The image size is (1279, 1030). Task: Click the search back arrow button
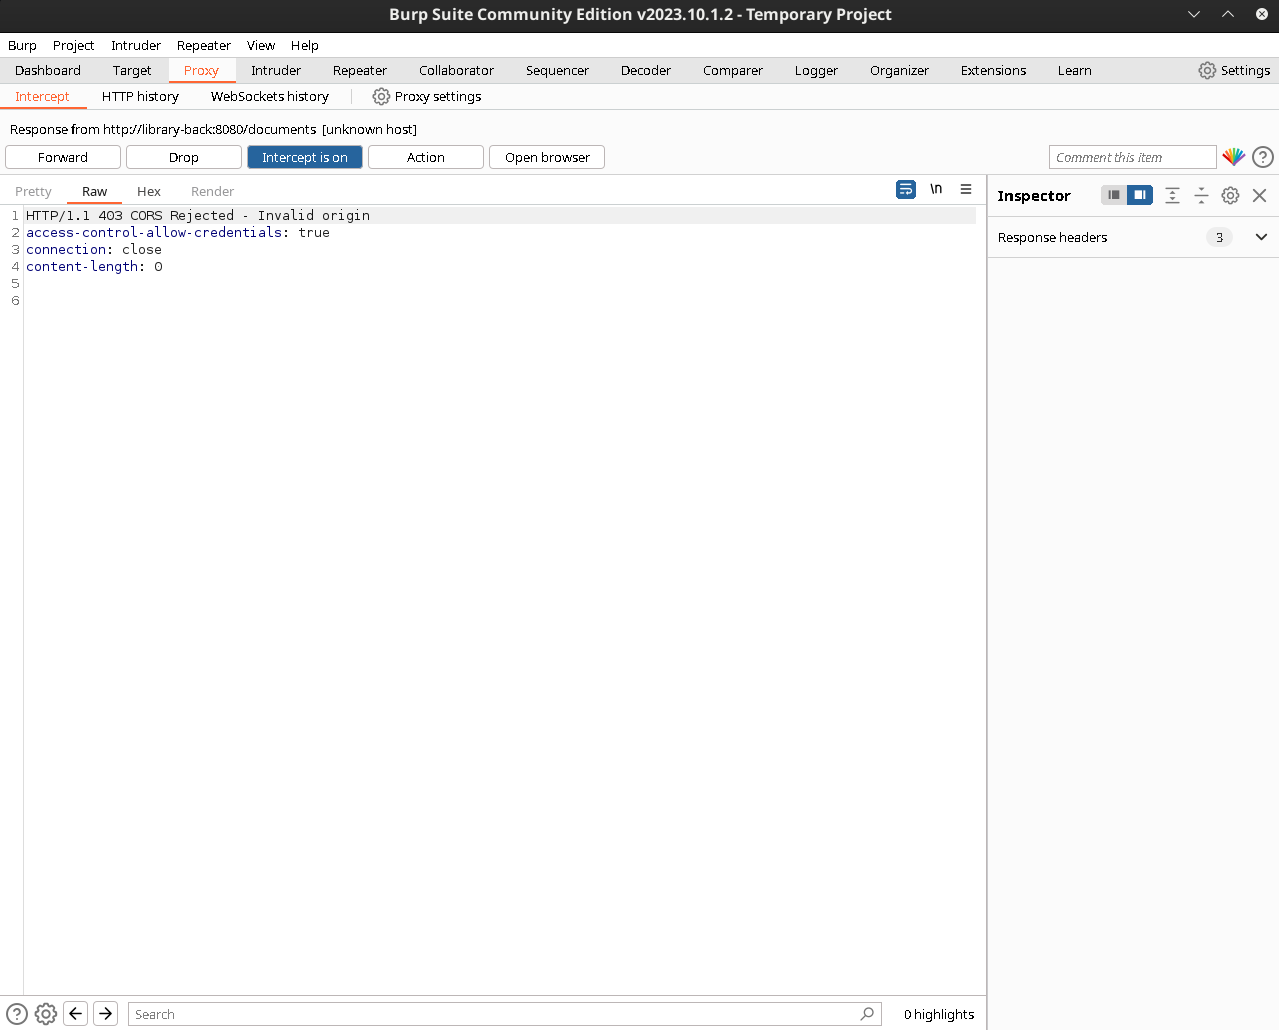[76, 1013]
